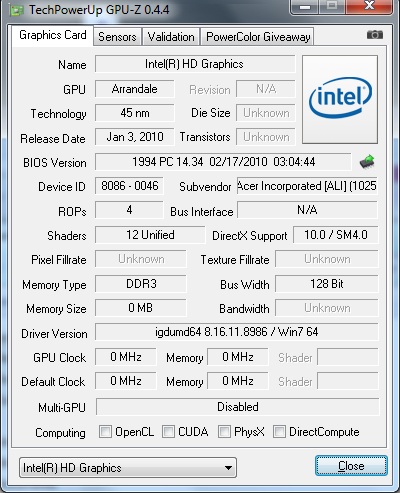Image resolution: width=400 pixels, height=493 pixels.
Task: Click the Driver Version igdumd64 field
Action: pyautogui.click(x=237, y=332)
